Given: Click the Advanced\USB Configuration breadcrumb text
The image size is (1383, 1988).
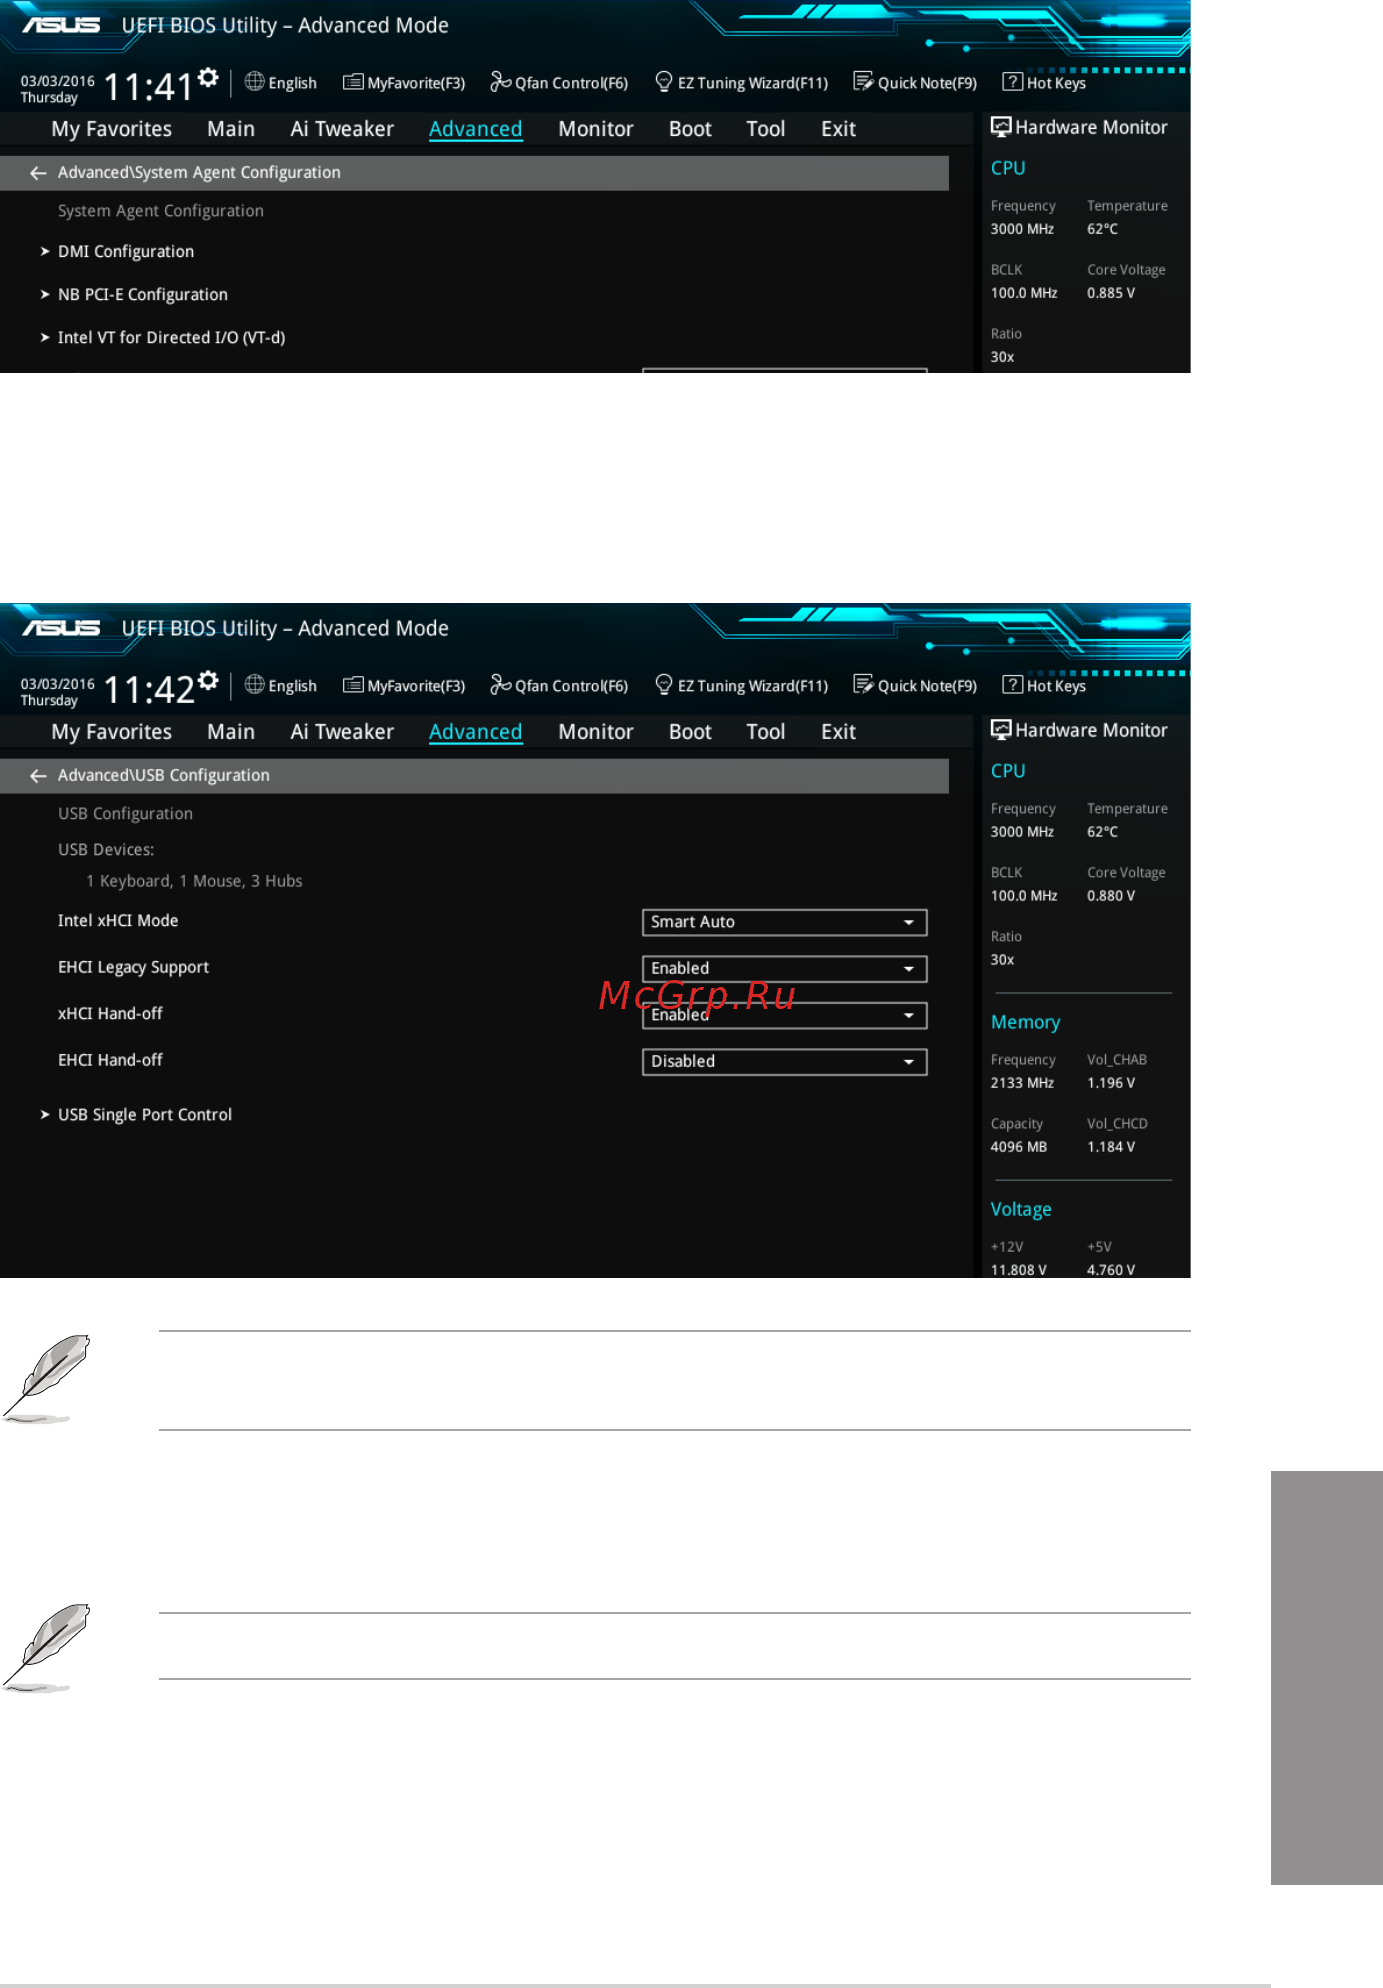Looking at the screenshot, I should coord(164,776).
